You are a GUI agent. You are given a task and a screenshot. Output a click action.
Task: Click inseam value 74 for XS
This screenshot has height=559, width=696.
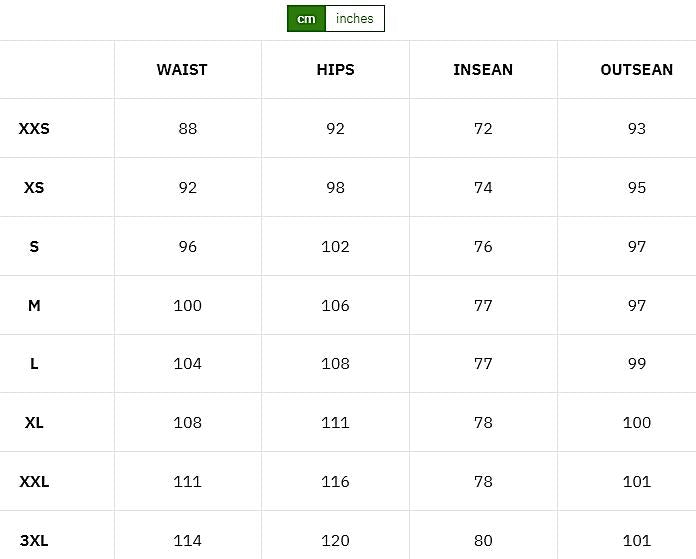click(x=483, y=188)
